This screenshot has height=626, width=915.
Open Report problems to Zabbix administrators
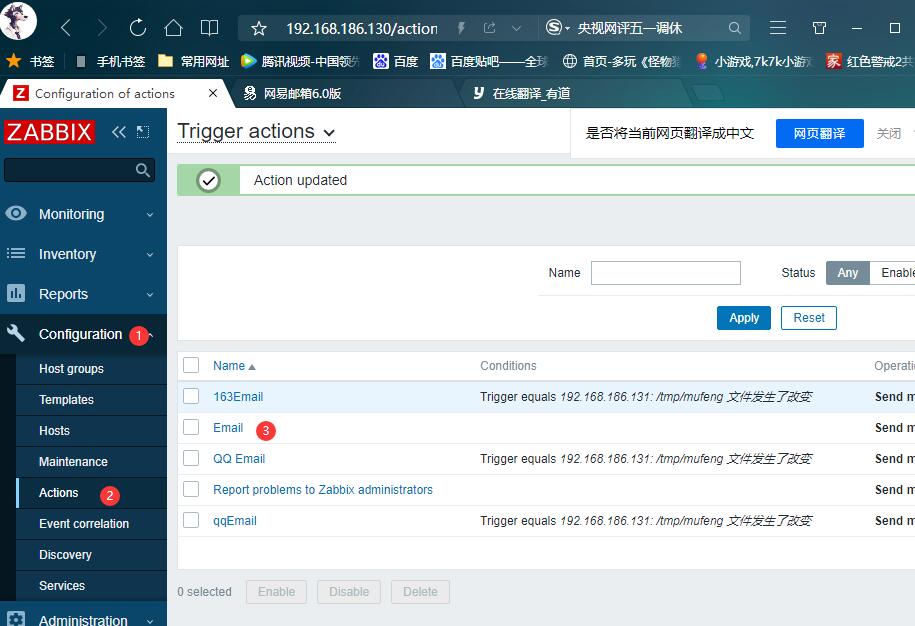(323, 489)
